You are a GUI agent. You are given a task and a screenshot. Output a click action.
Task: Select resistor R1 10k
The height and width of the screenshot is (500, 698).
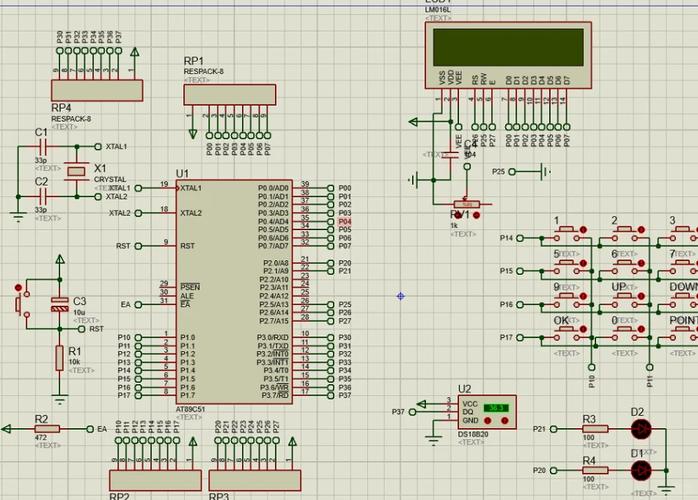coord(57,357)
